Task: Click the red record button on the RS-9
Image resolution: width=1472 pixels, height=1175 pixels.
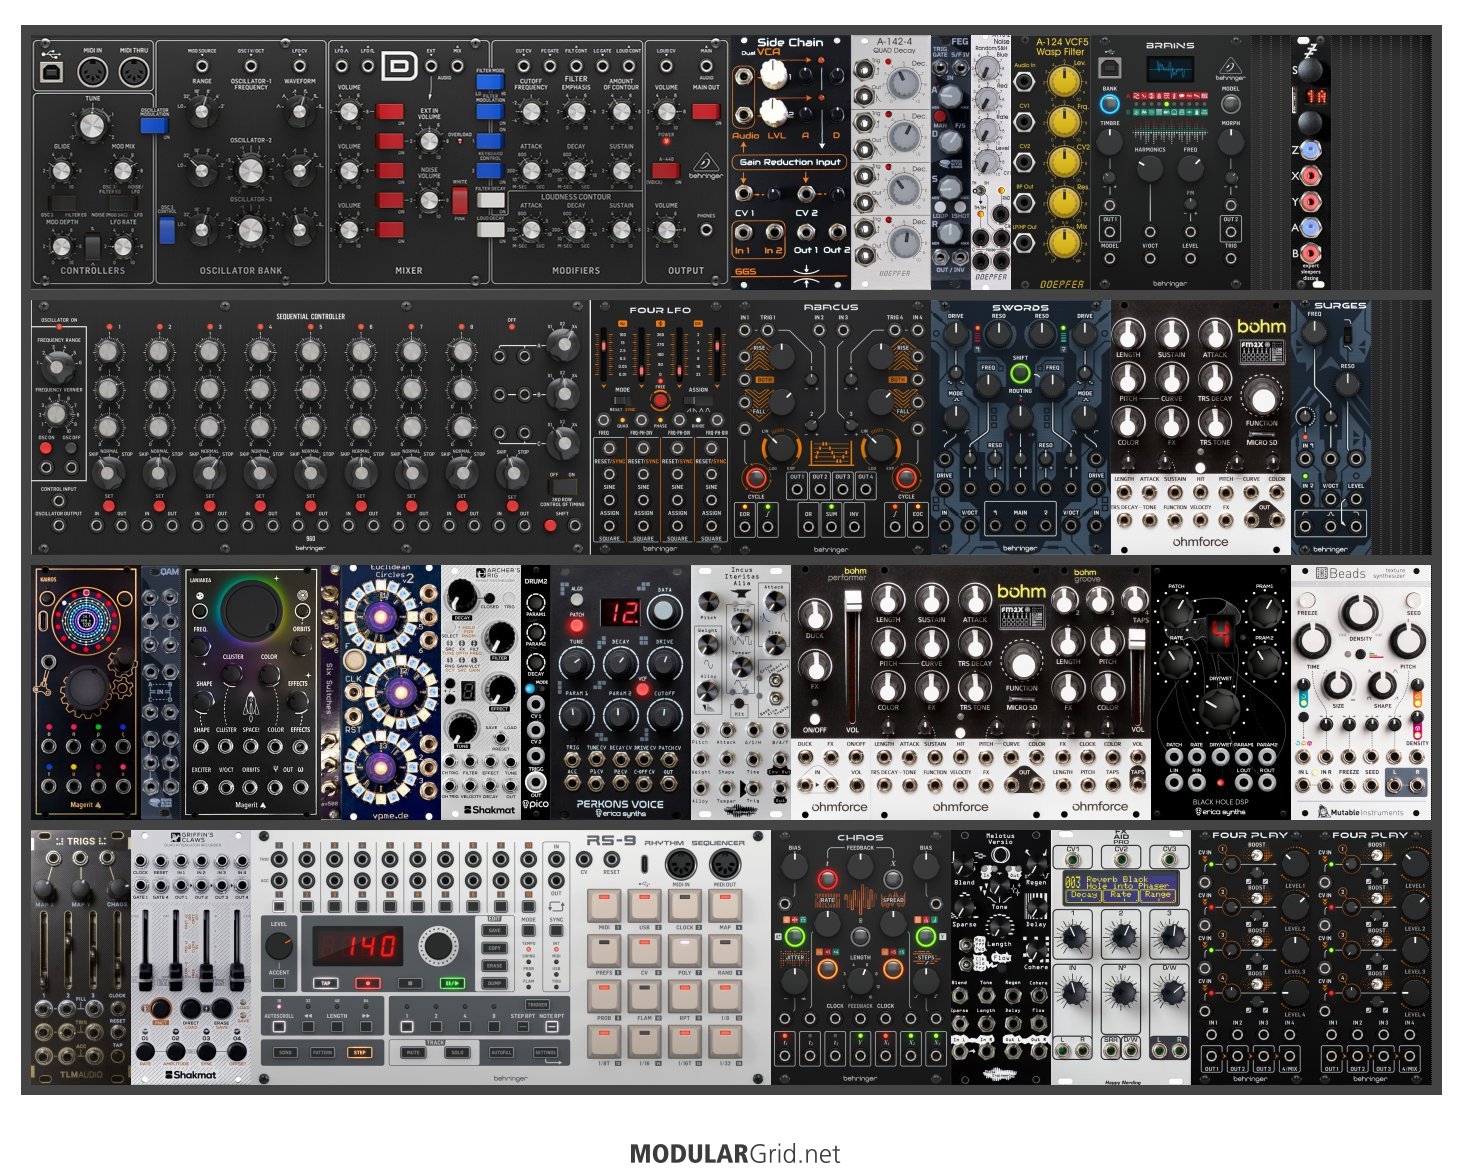Action: pos(368,983)
